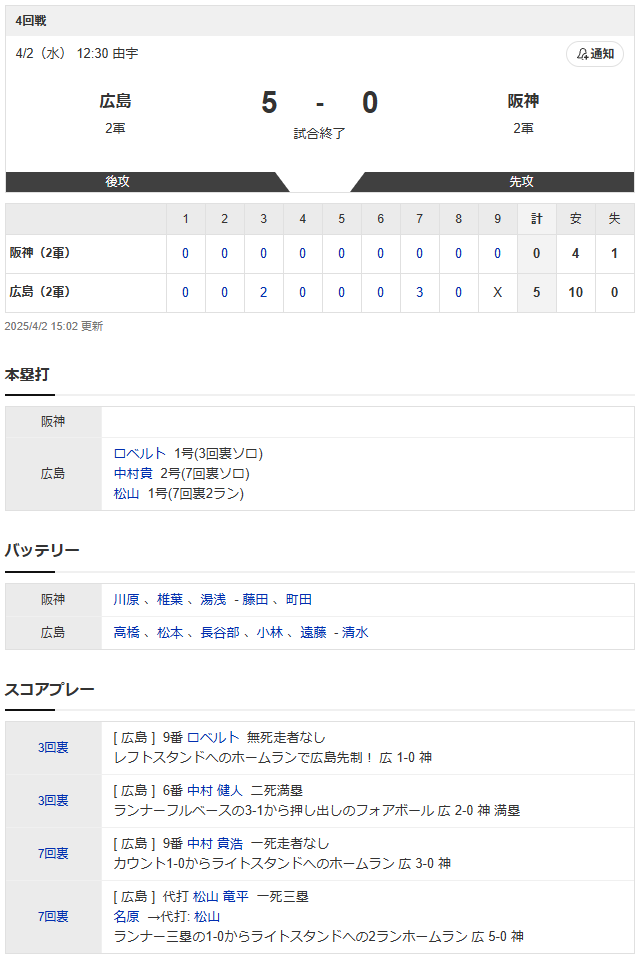The height and width of the screenshot is (962, 640).
Task: Select Hanshin 1st inning score 0
Action: pos(185,253)
